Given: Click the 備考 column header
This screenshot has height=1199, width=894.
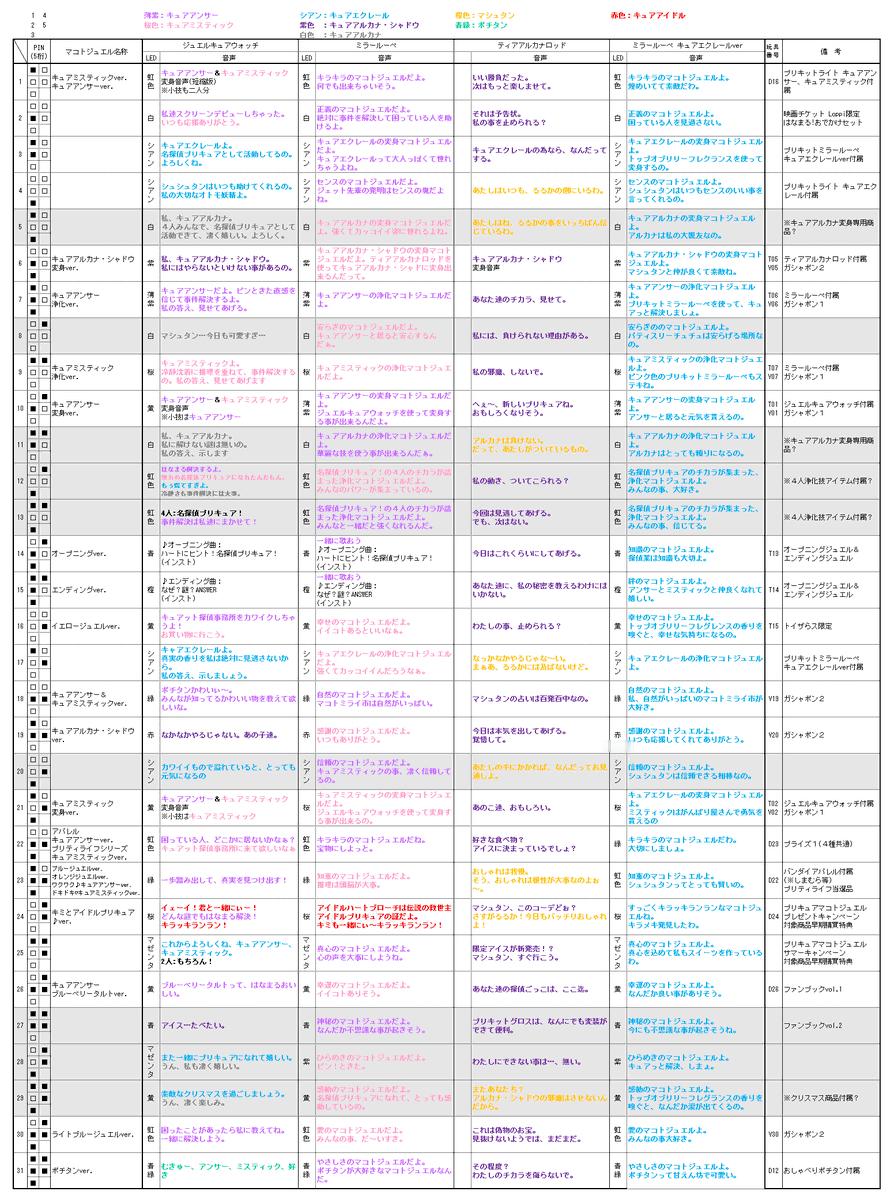Looking at the screenshot, I should 831,52.
